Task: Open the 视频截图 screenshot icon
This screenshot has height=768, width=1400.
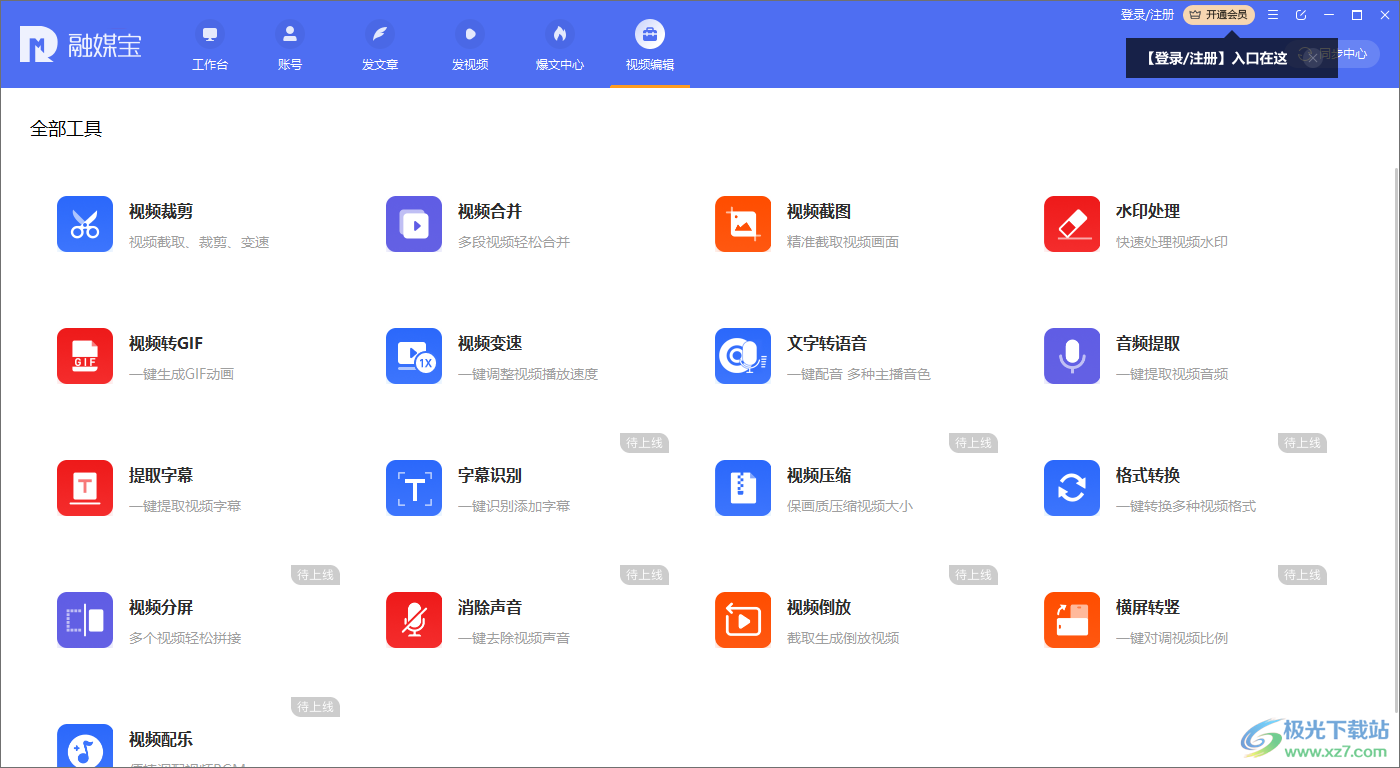Action: click(743, 224)
